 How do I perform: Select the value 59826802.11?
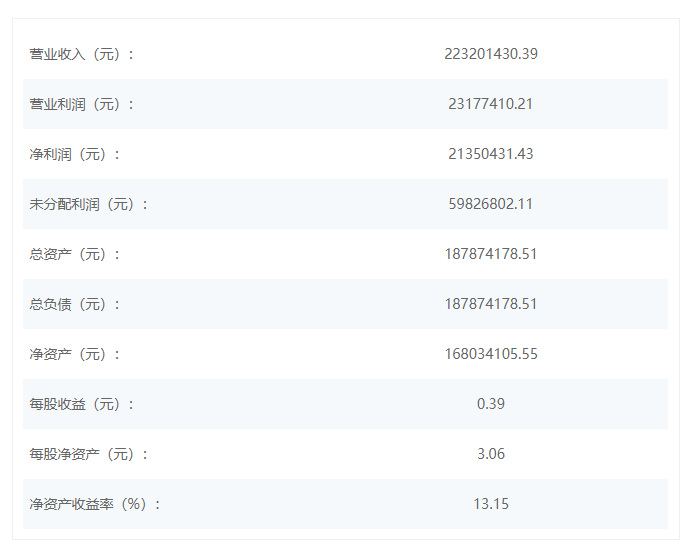tap(491, 204)
